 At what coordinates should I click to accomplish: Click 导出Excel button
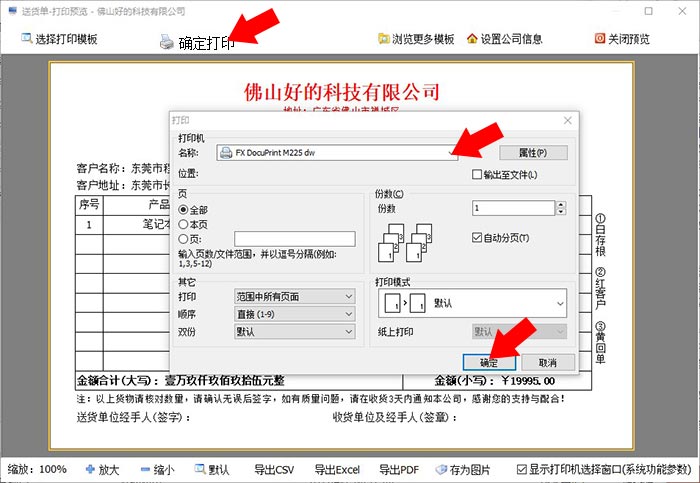tap(337, 470)
